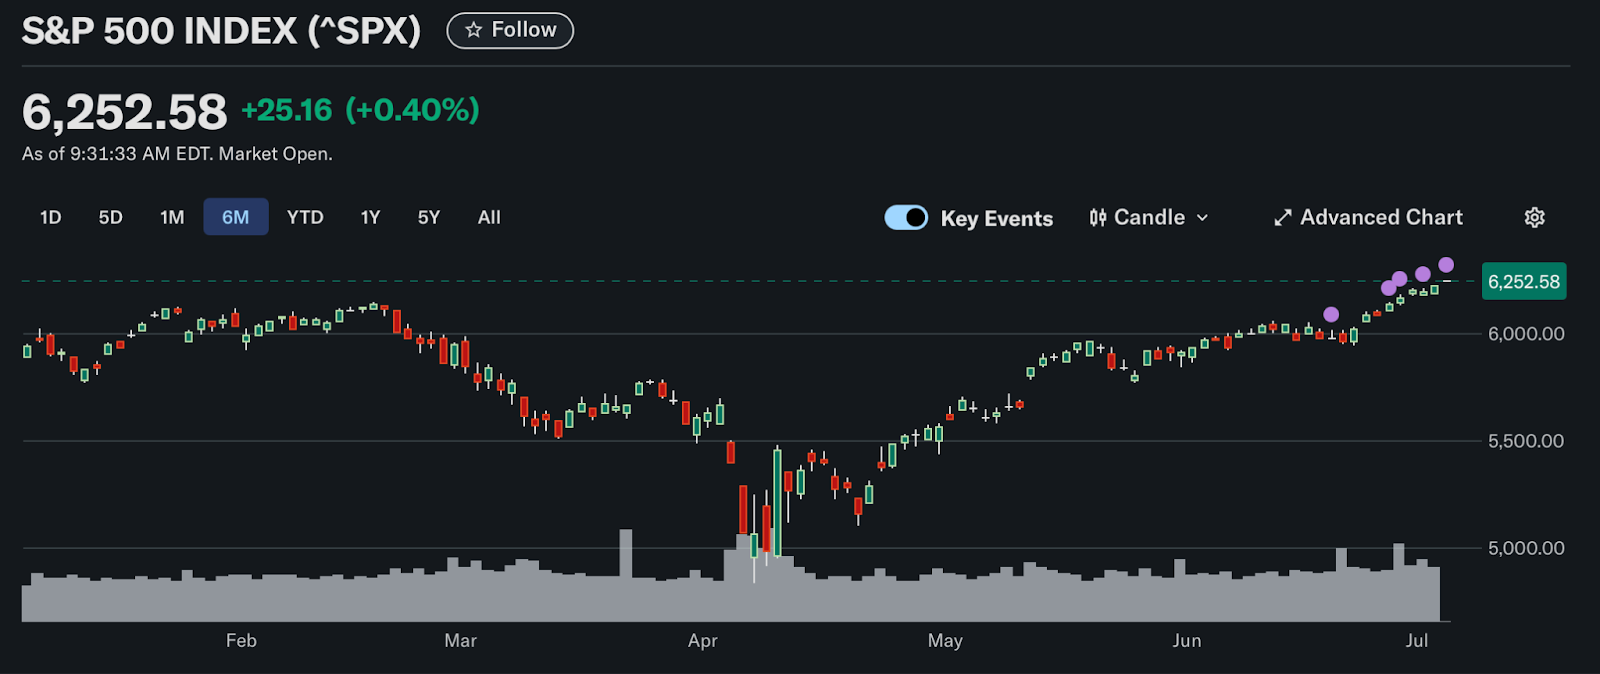Viewport: 1600px width, 674px height.
Task: Click the Apr date axis label
Action: click(703, 641)
